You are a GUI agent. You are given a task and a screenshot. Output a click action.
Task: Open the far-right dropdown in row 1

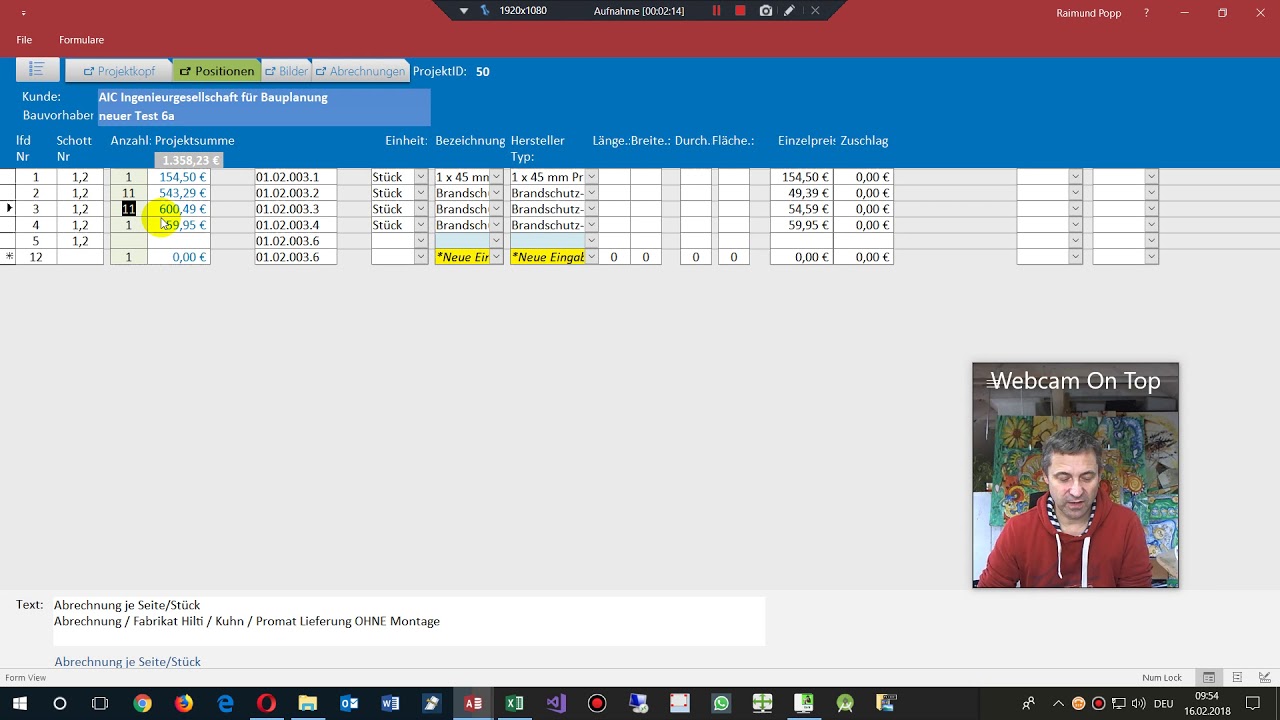point(1151,177)
